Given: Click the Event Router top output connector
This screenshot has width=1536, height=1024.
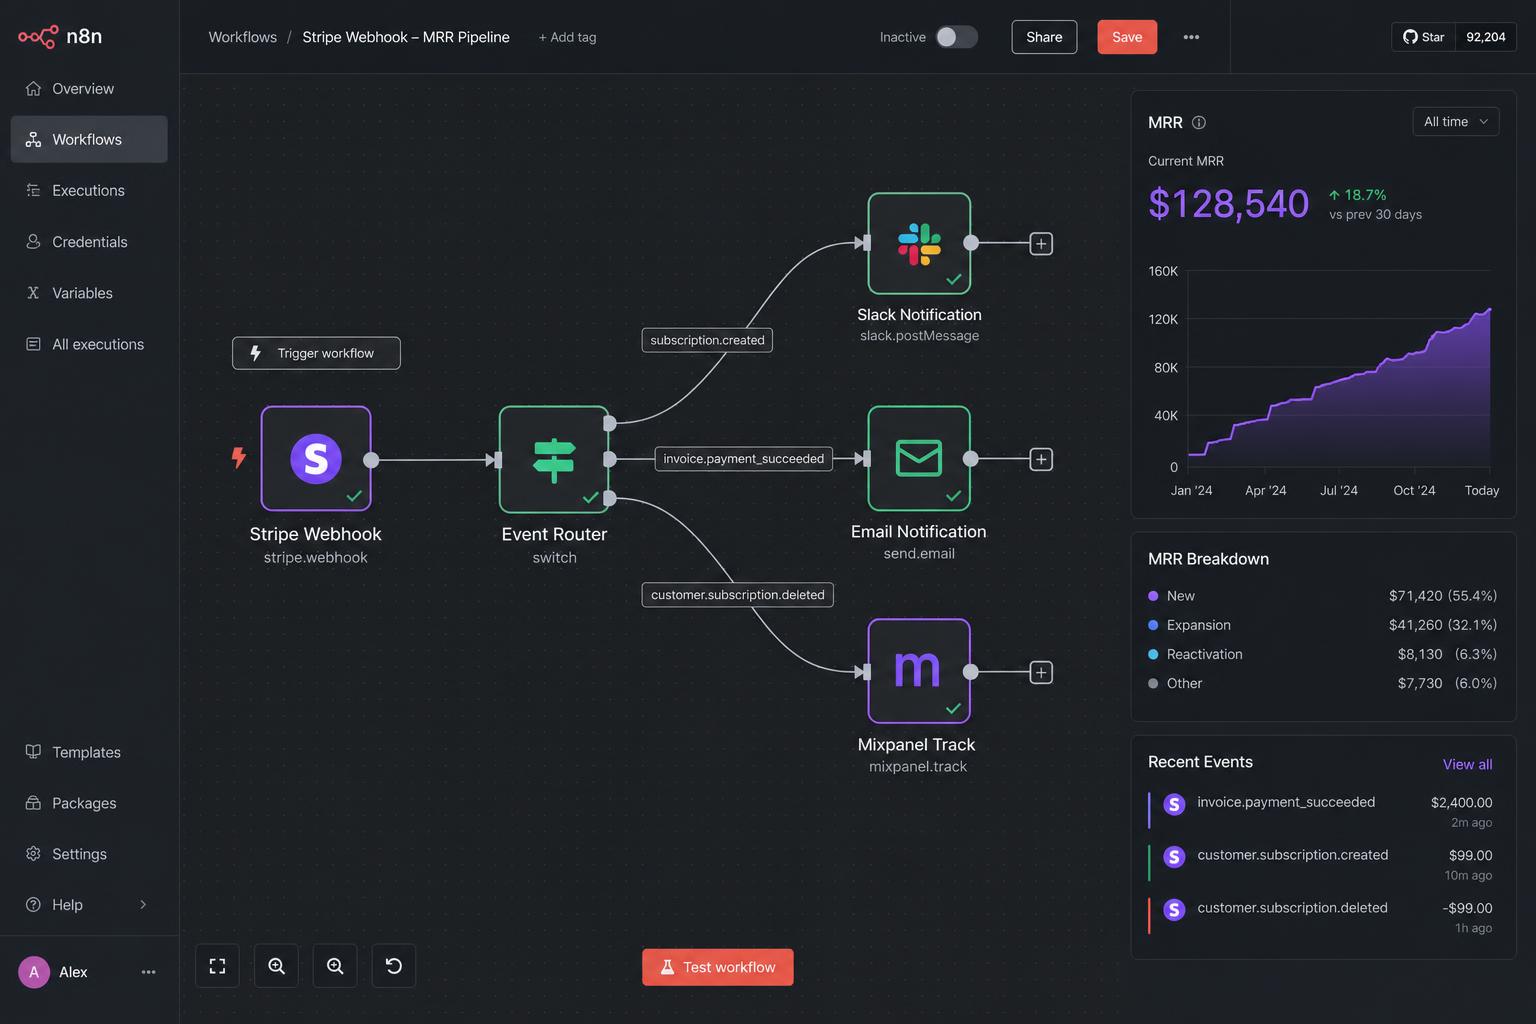Looking at the screenshot, I should coord(610,423).
